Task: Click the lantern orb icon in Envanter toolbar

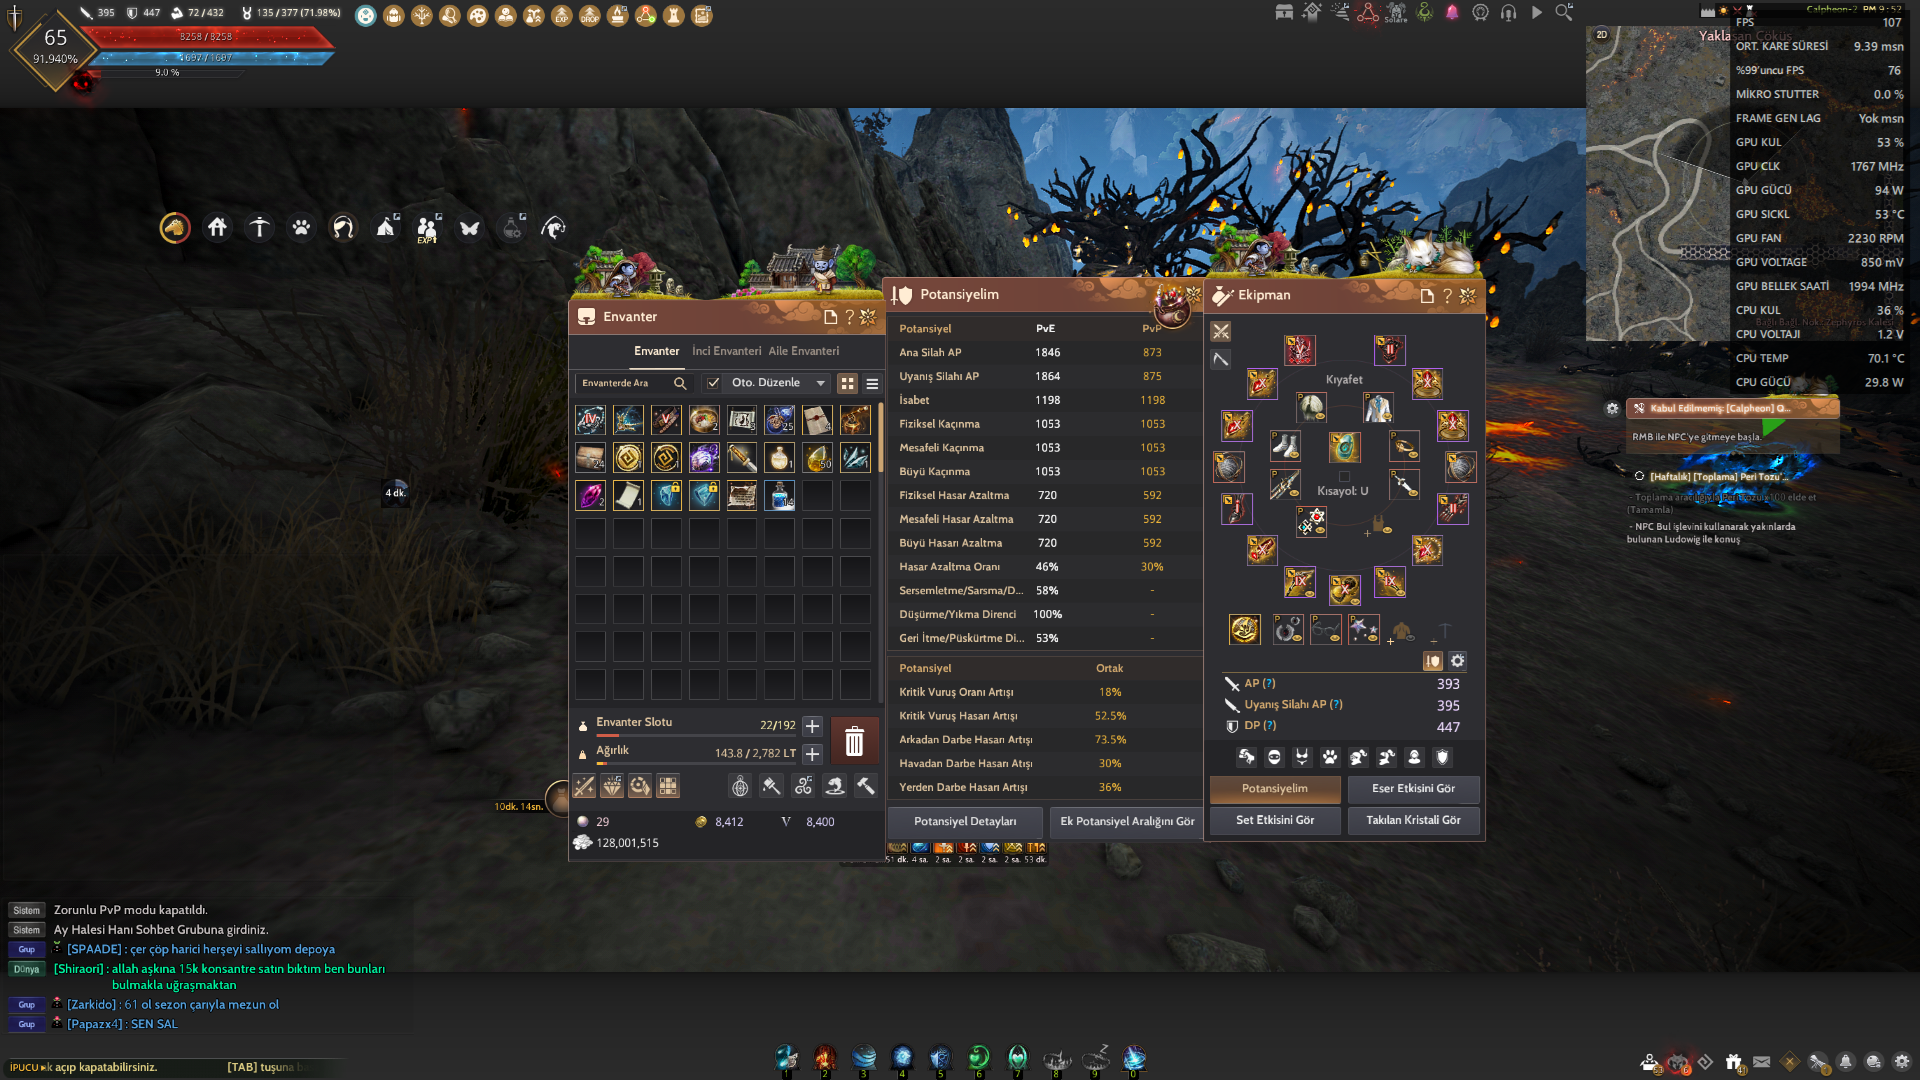Action: coord(740,786)
